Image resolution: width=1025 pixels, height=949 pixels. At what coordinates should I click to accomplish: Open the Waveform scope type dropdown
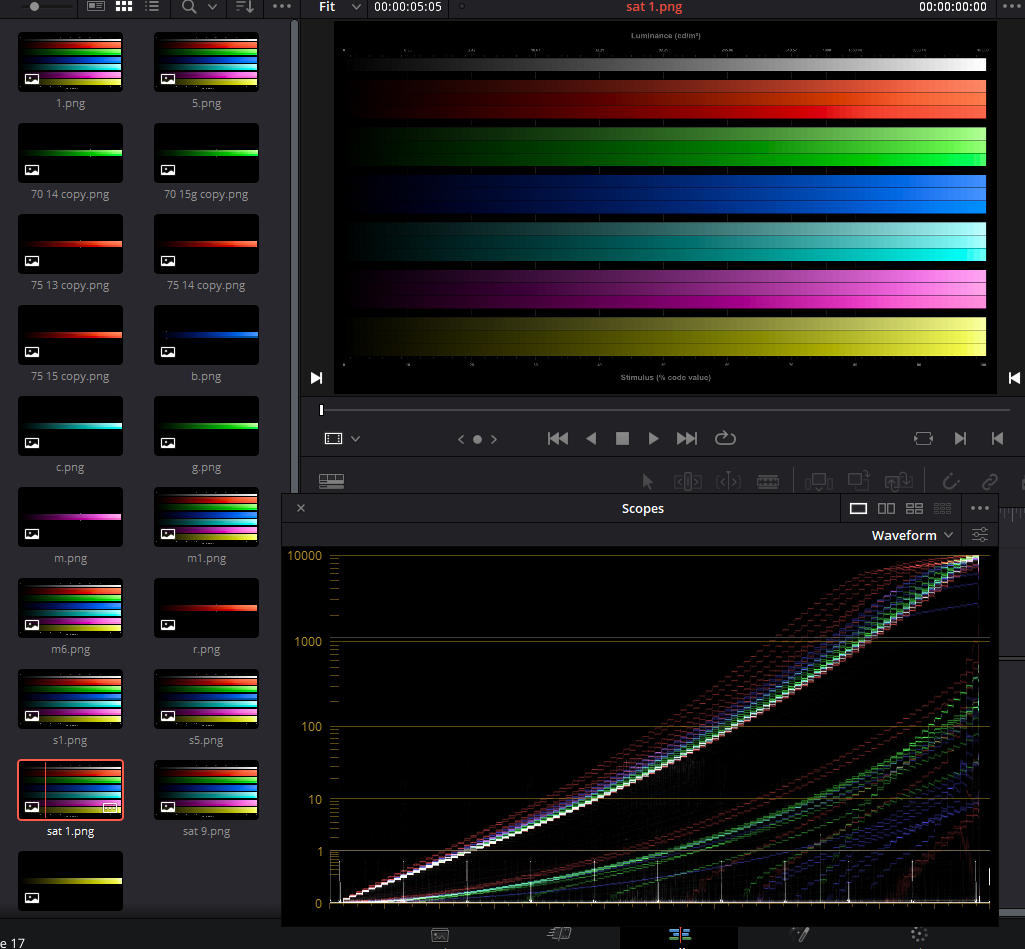pyautogui.click(x=911, y=535)
